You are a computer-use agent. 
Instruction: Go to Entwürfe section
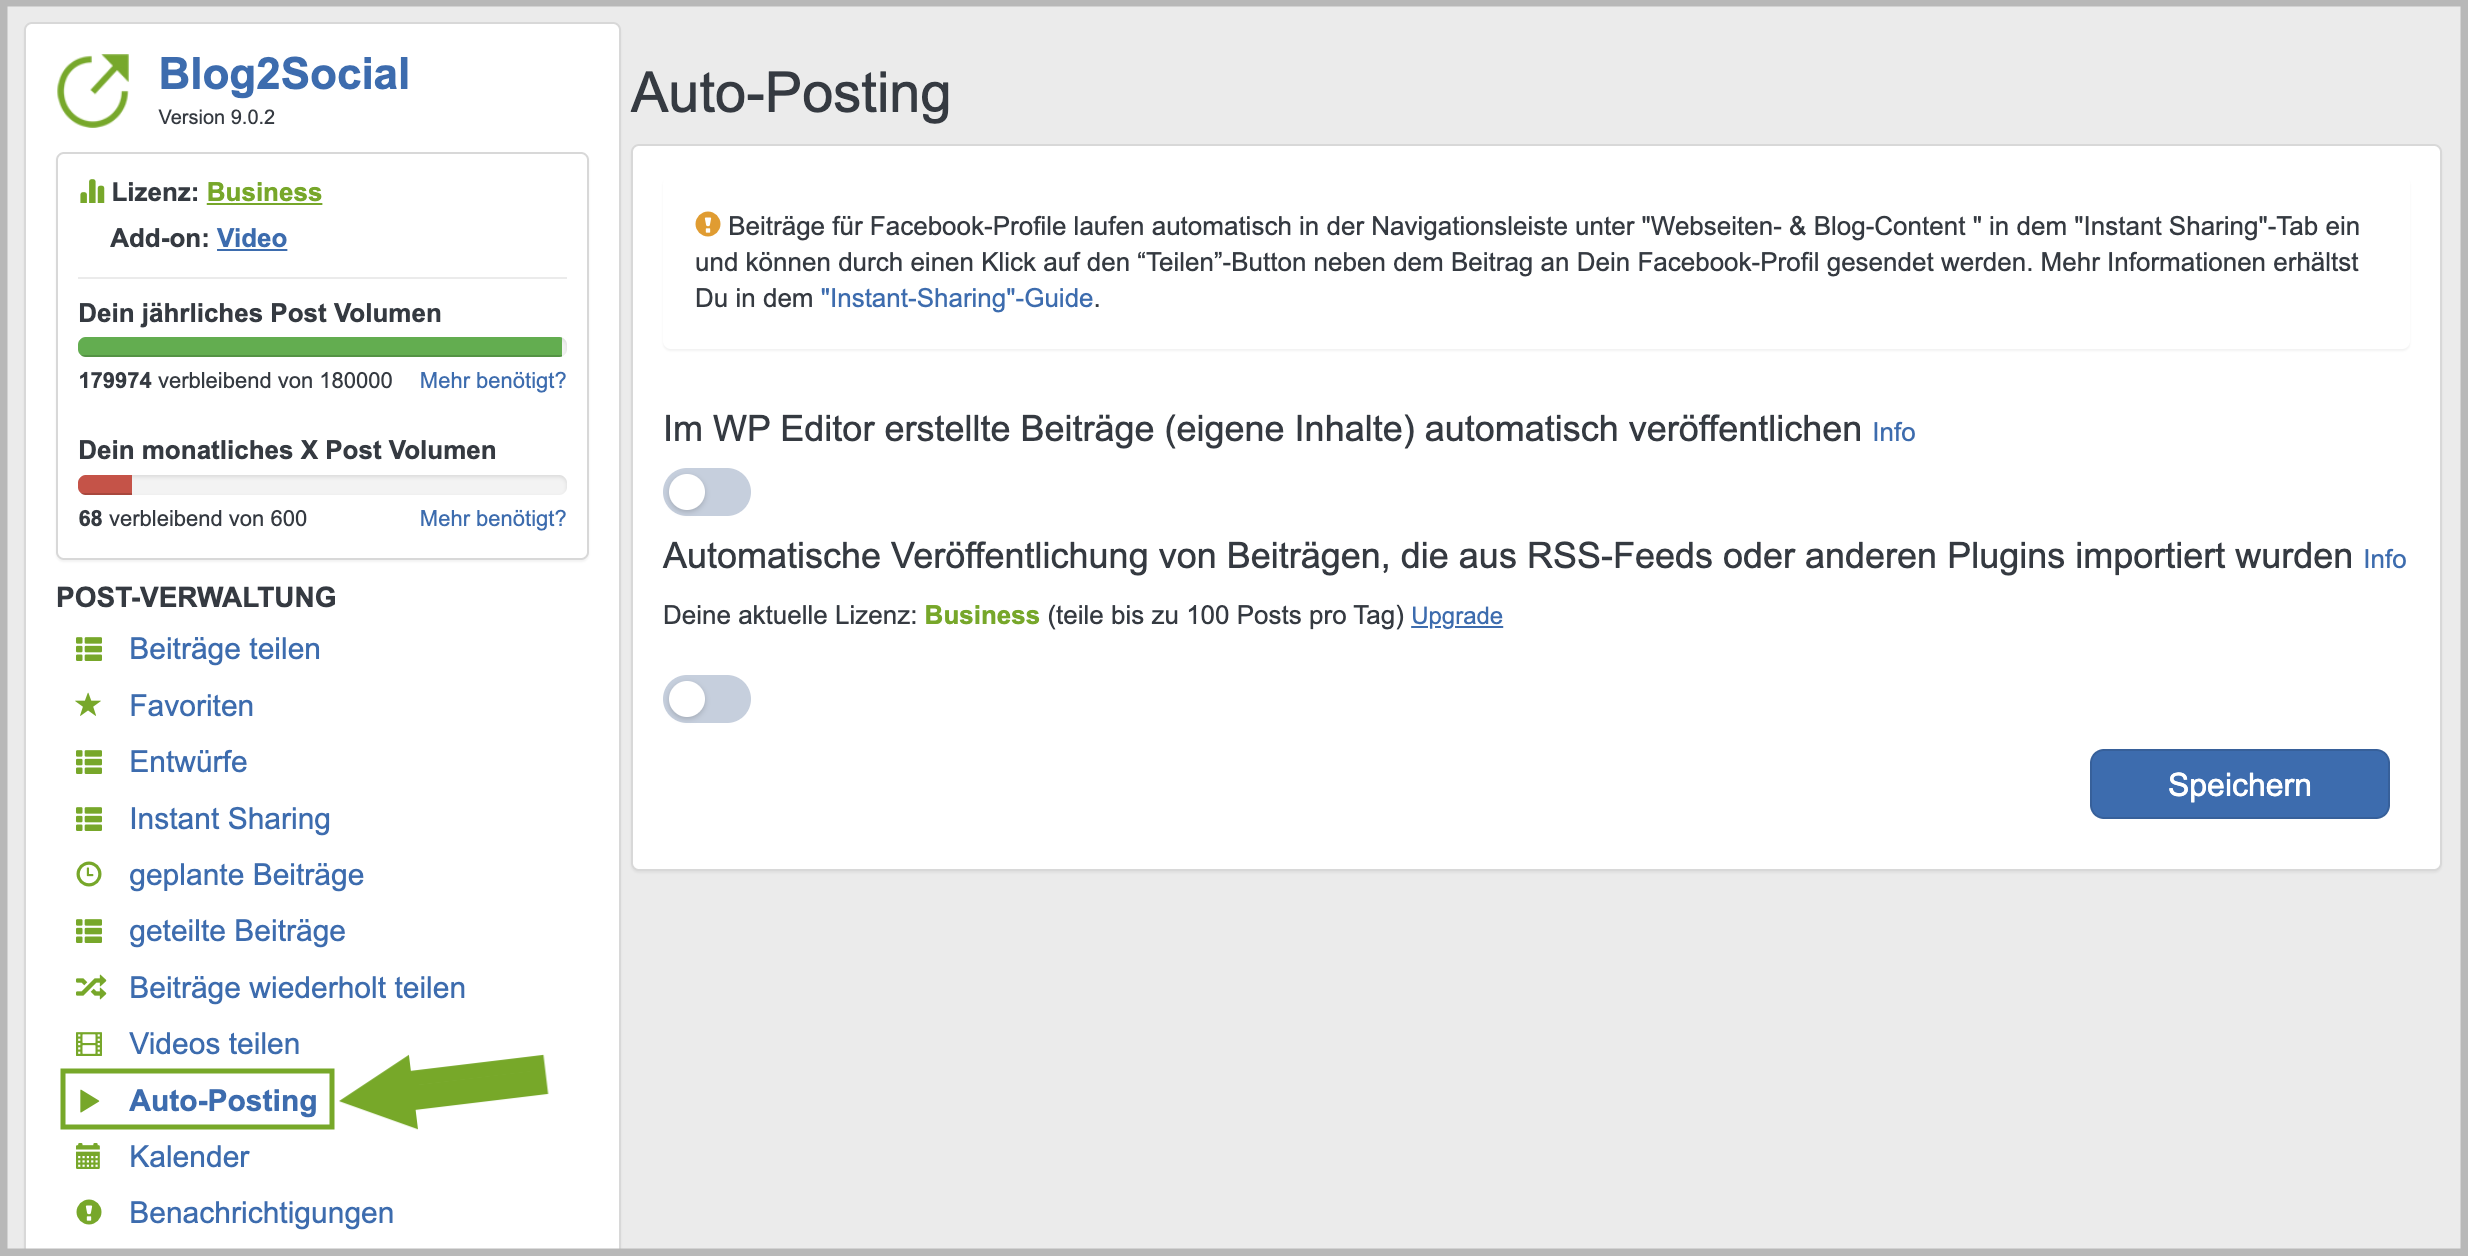click(x=188, y=762)
